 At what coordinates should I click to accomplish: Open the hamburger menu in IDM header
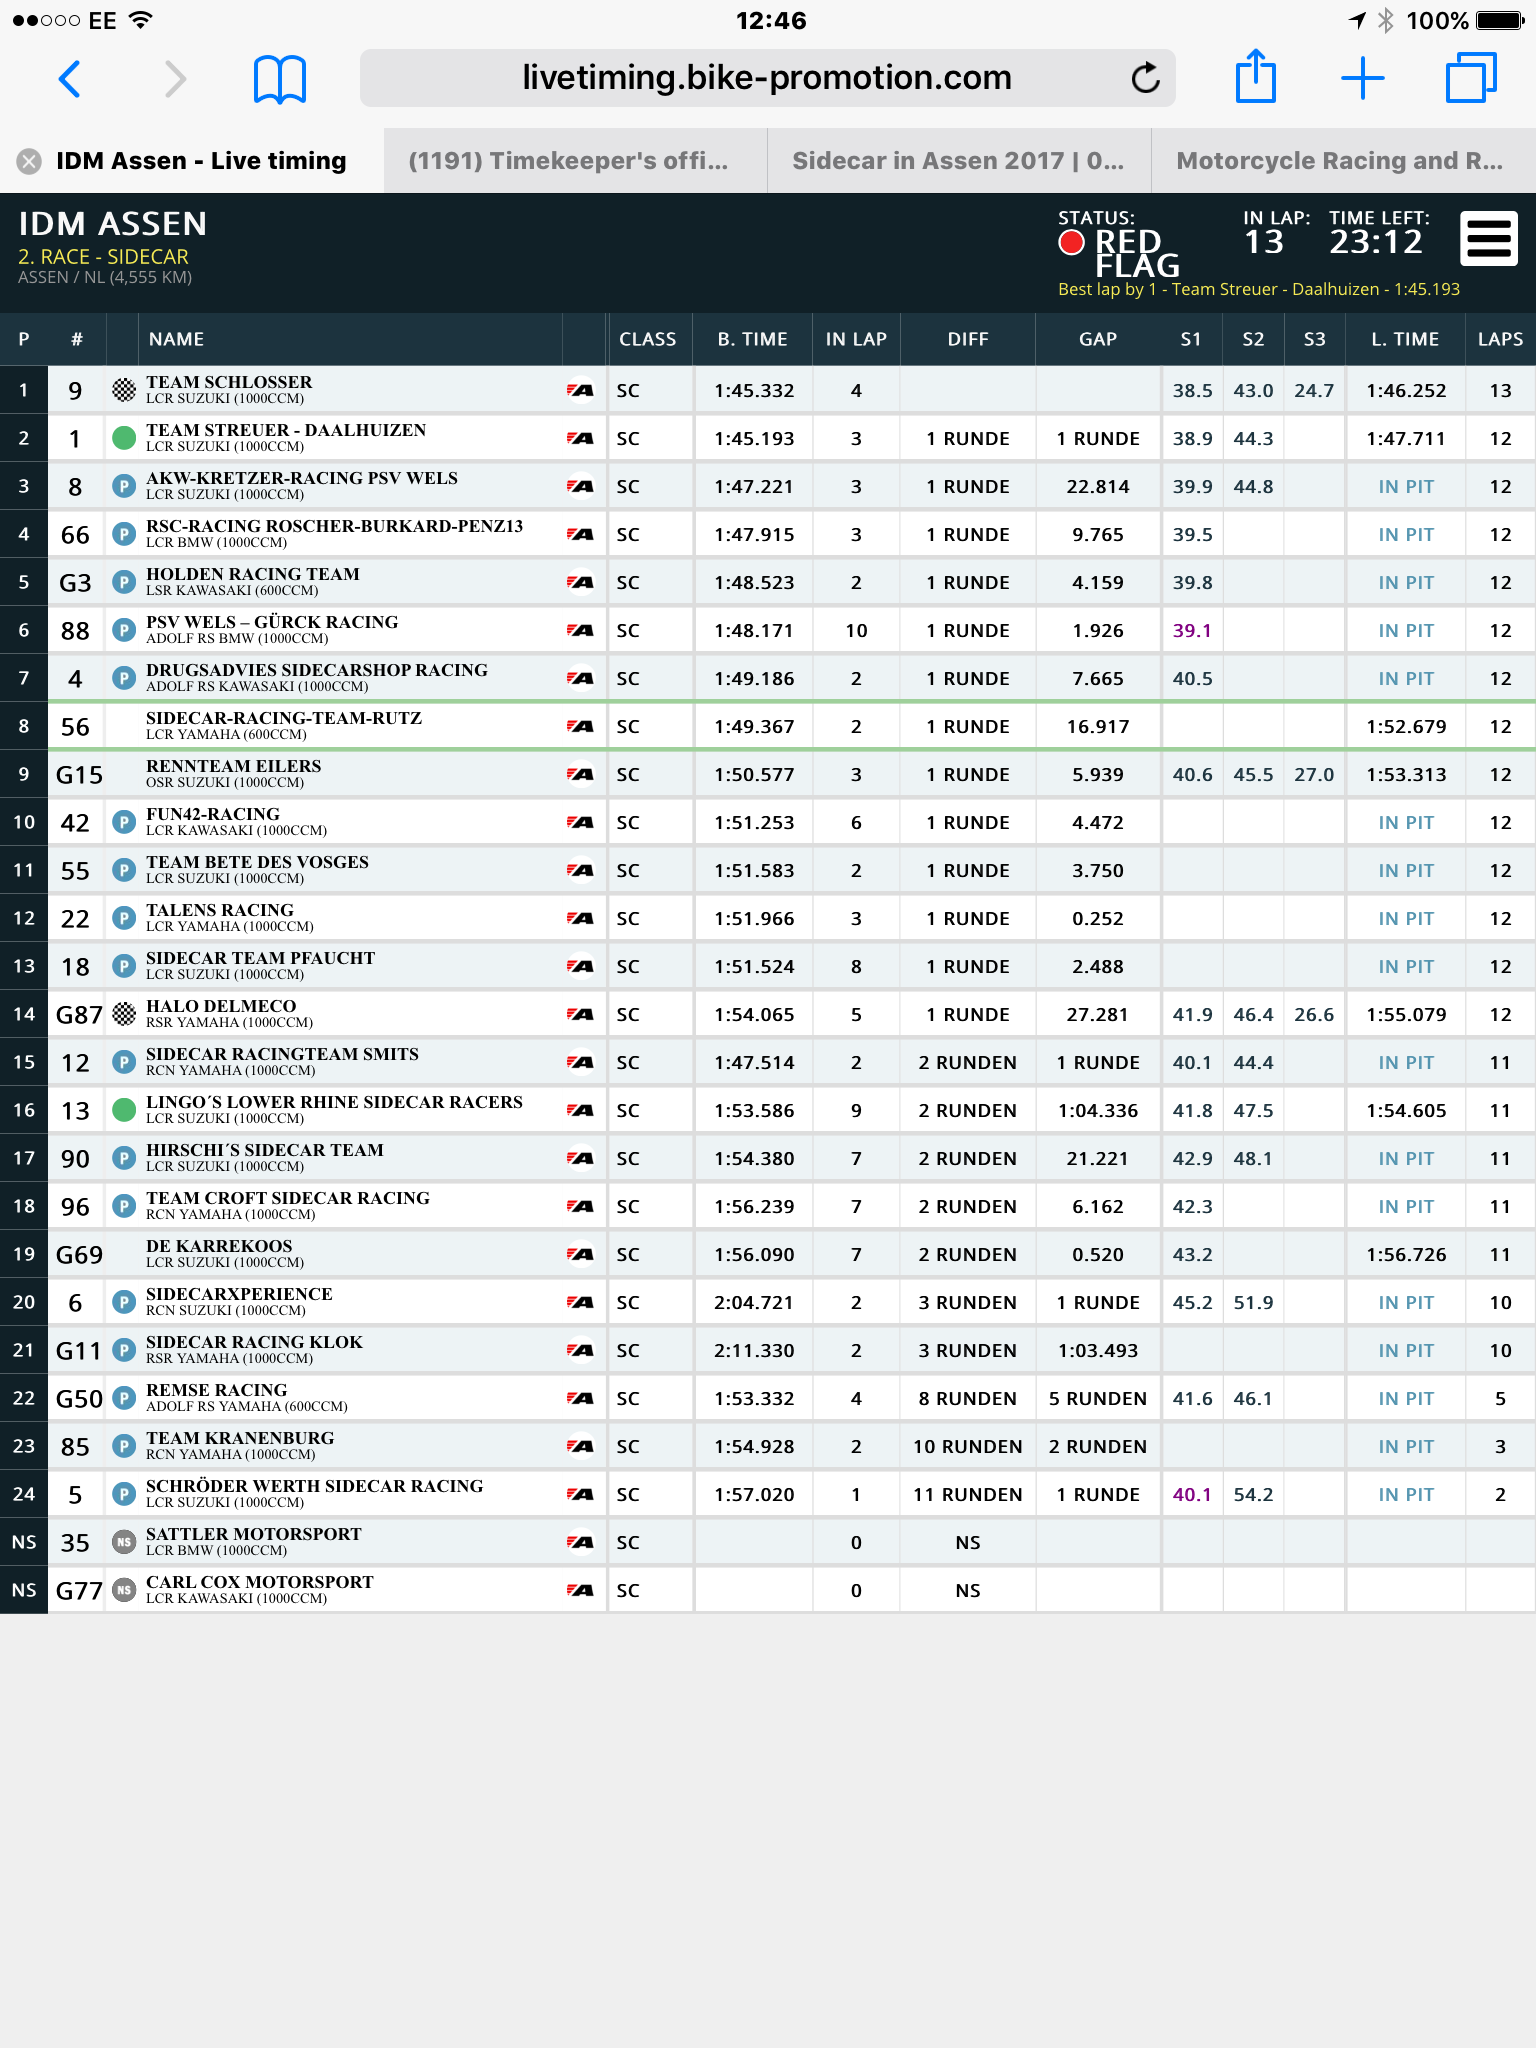1489,239
